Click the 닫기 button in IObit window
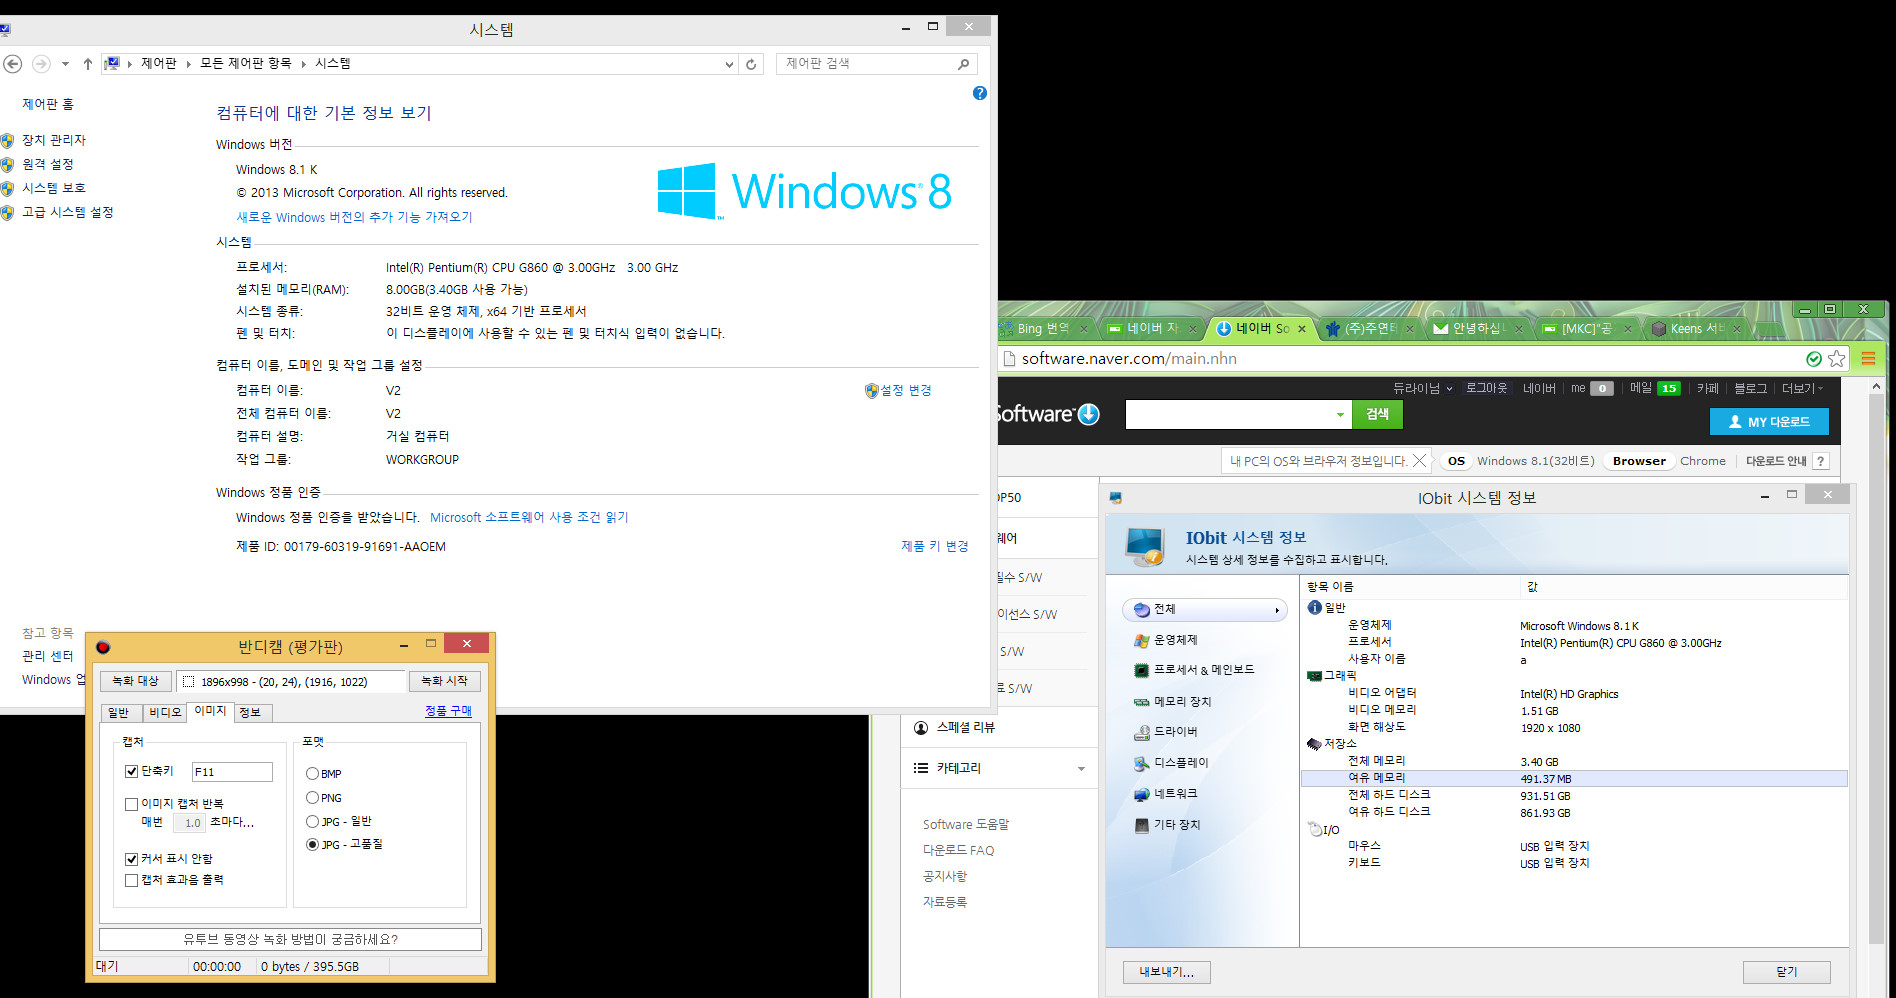 pos(1786,972)
